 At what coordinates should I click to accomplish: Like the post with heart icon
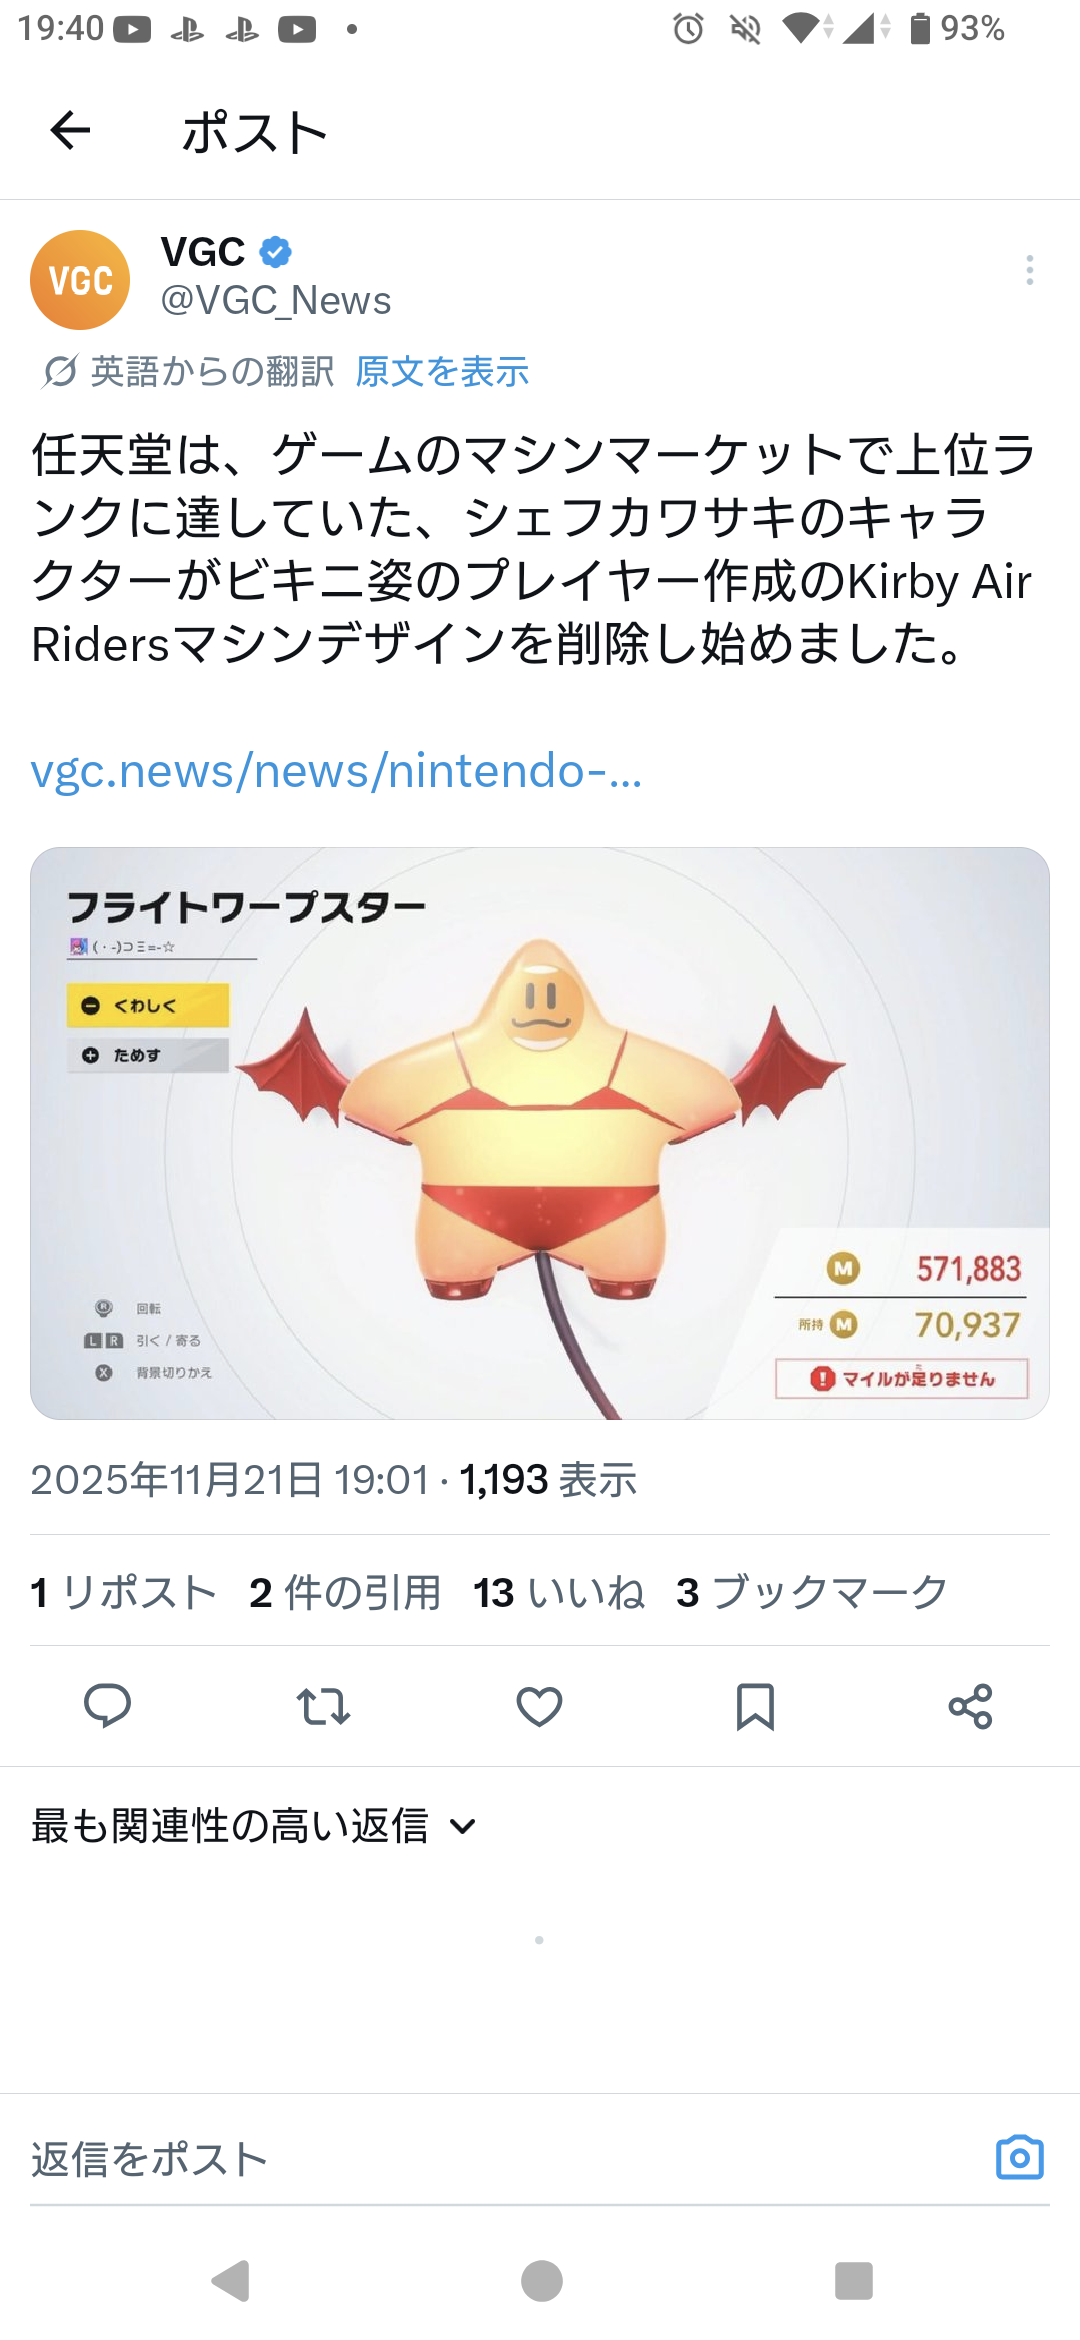(539, 1706)
